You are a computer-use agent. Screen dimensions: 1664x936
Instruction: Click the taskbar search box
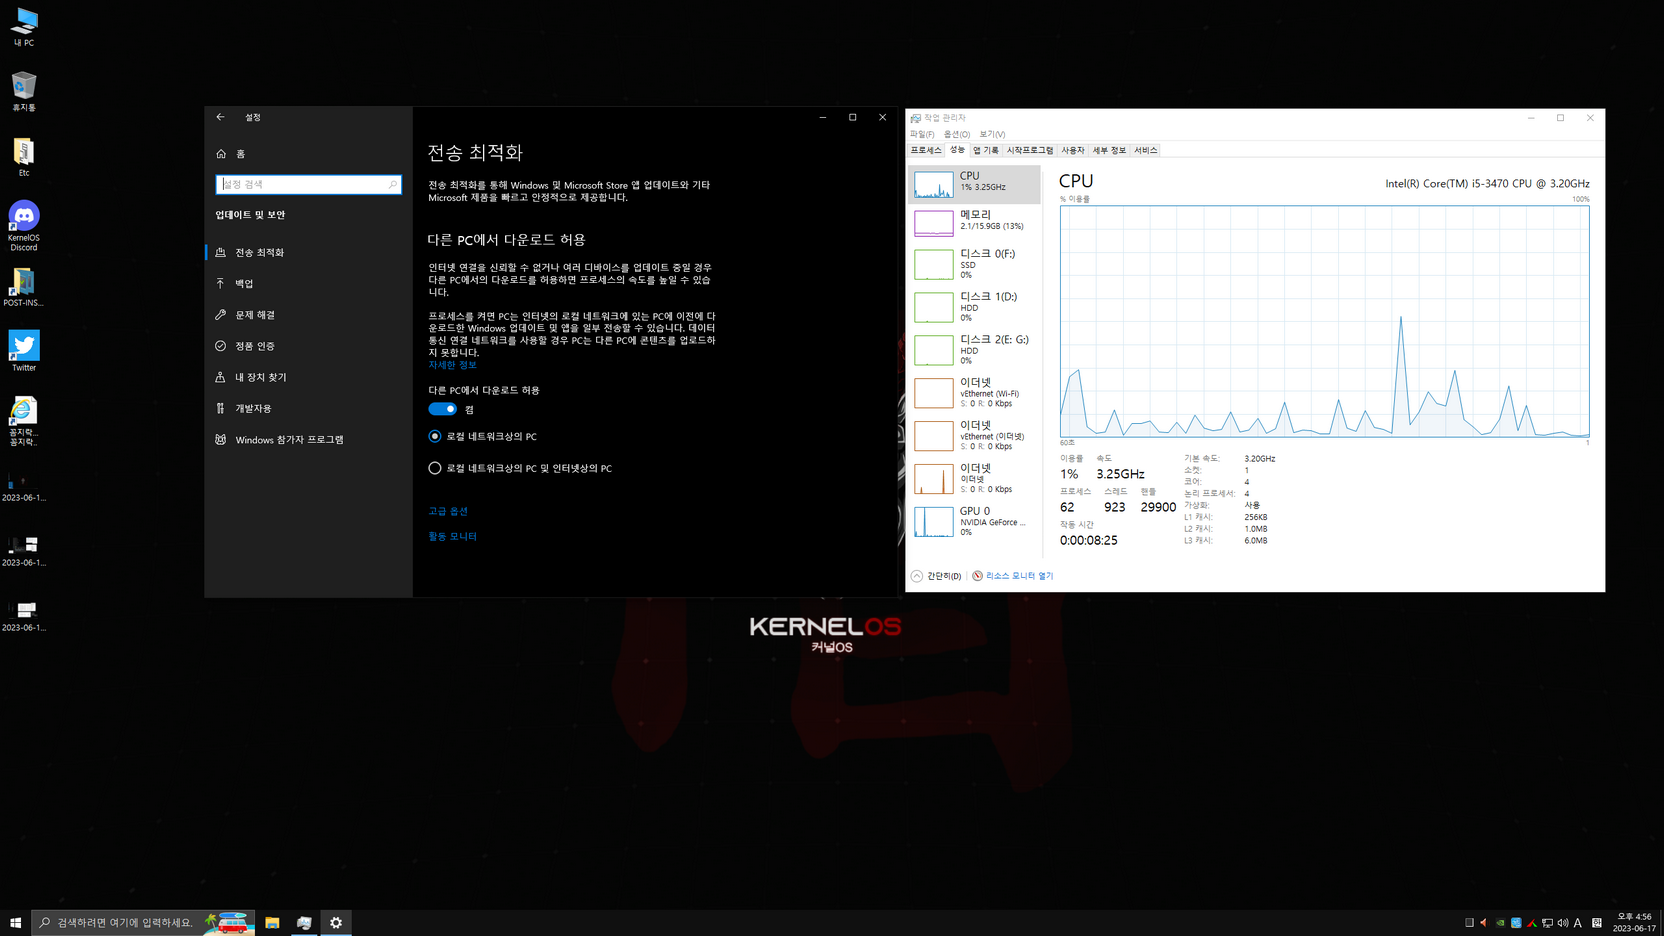click(143, 923)
